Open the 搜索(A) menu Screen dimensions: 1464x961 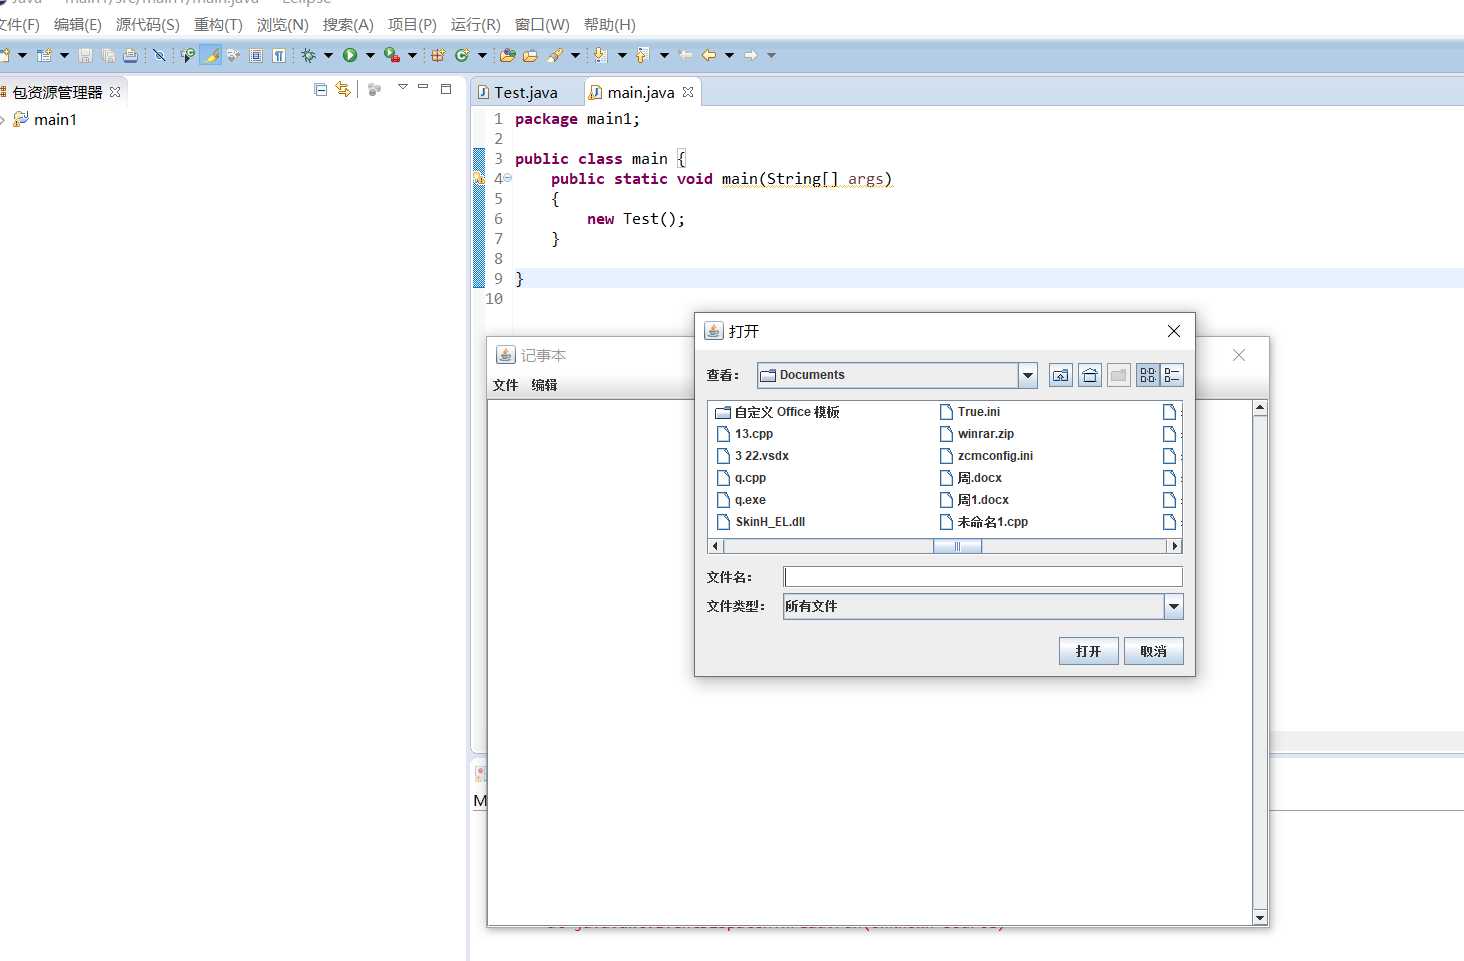(x=348, y=24)
